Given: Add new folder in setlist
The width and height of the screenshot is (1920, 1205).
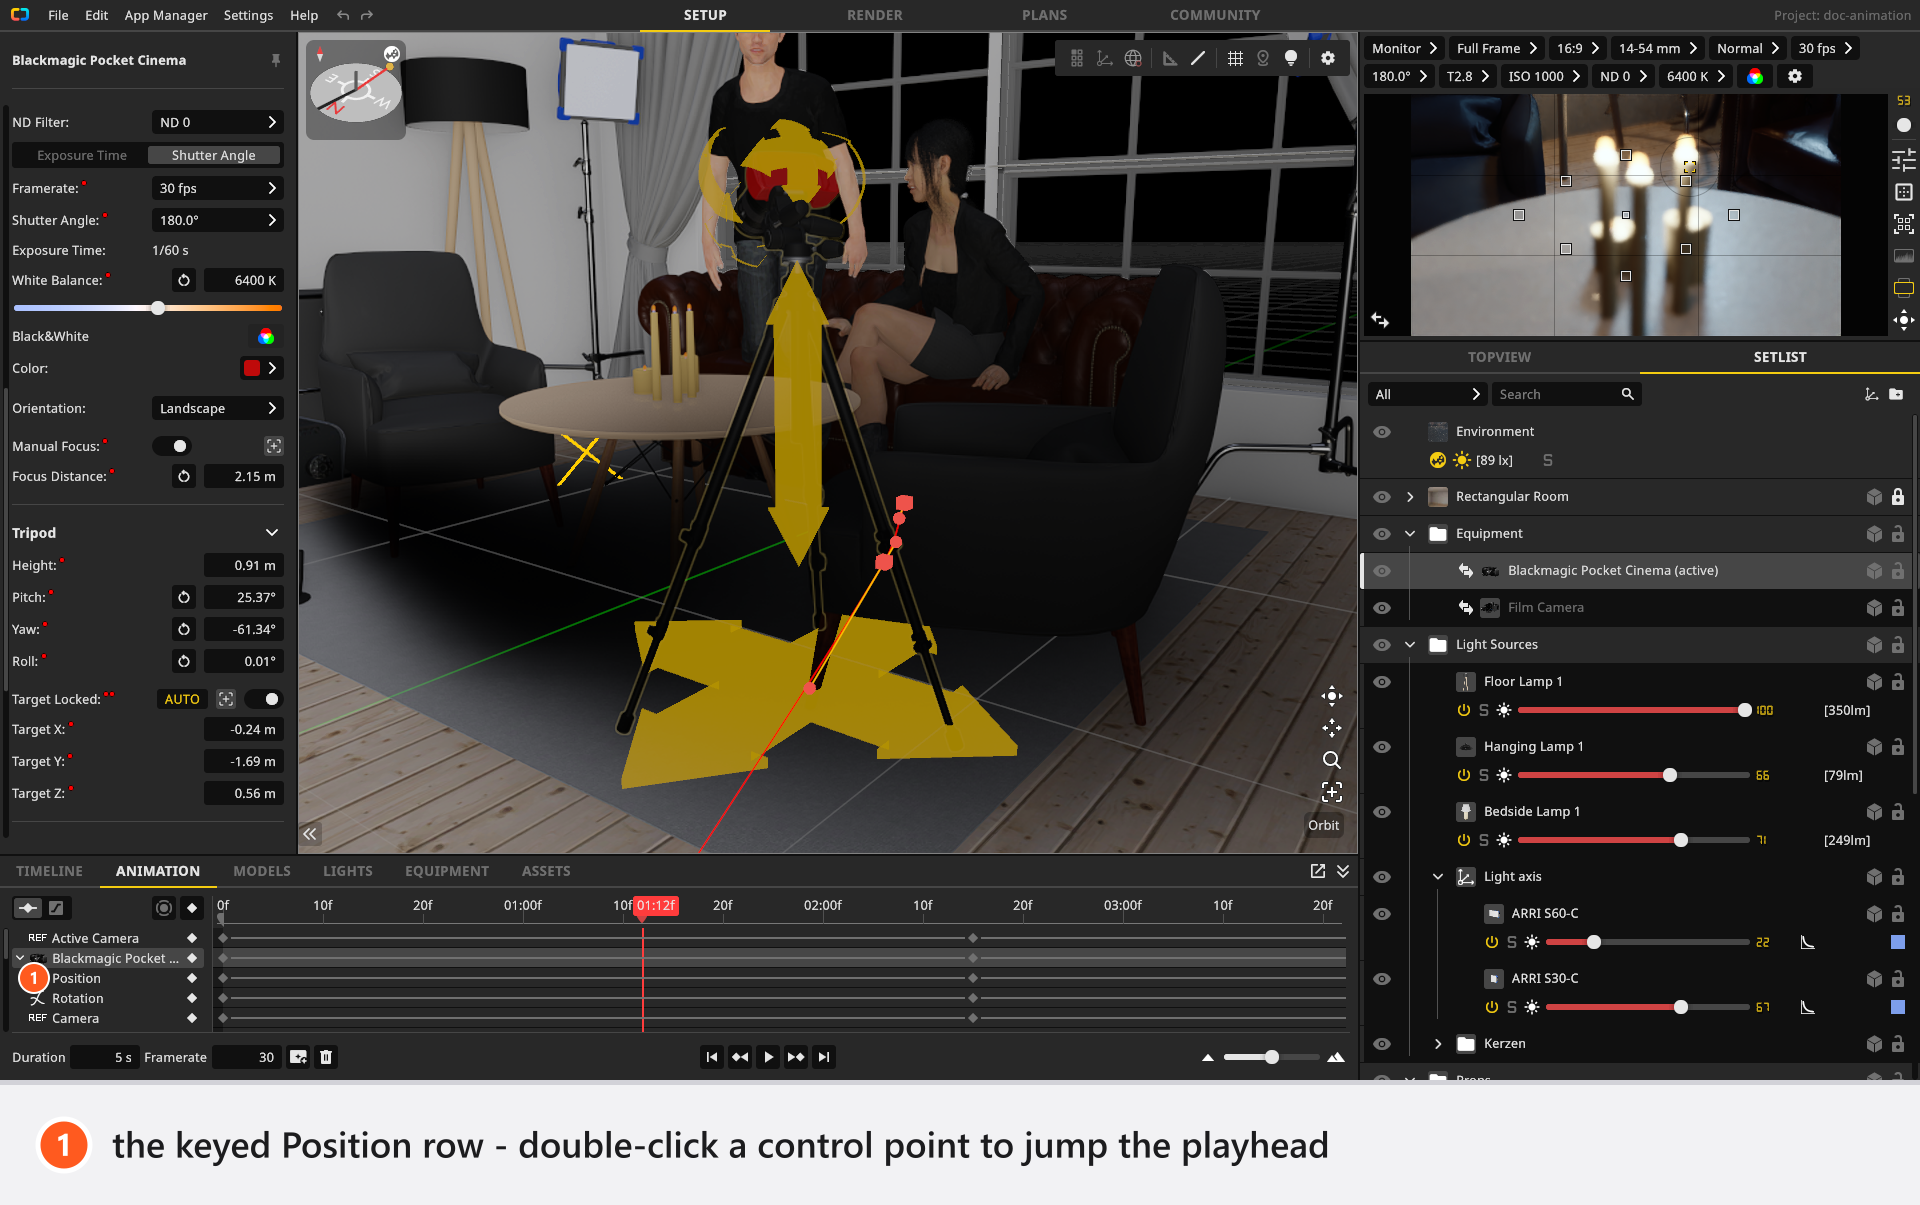Looking at the screenshot, I should pyautogui.click(x=1896, y=395).
